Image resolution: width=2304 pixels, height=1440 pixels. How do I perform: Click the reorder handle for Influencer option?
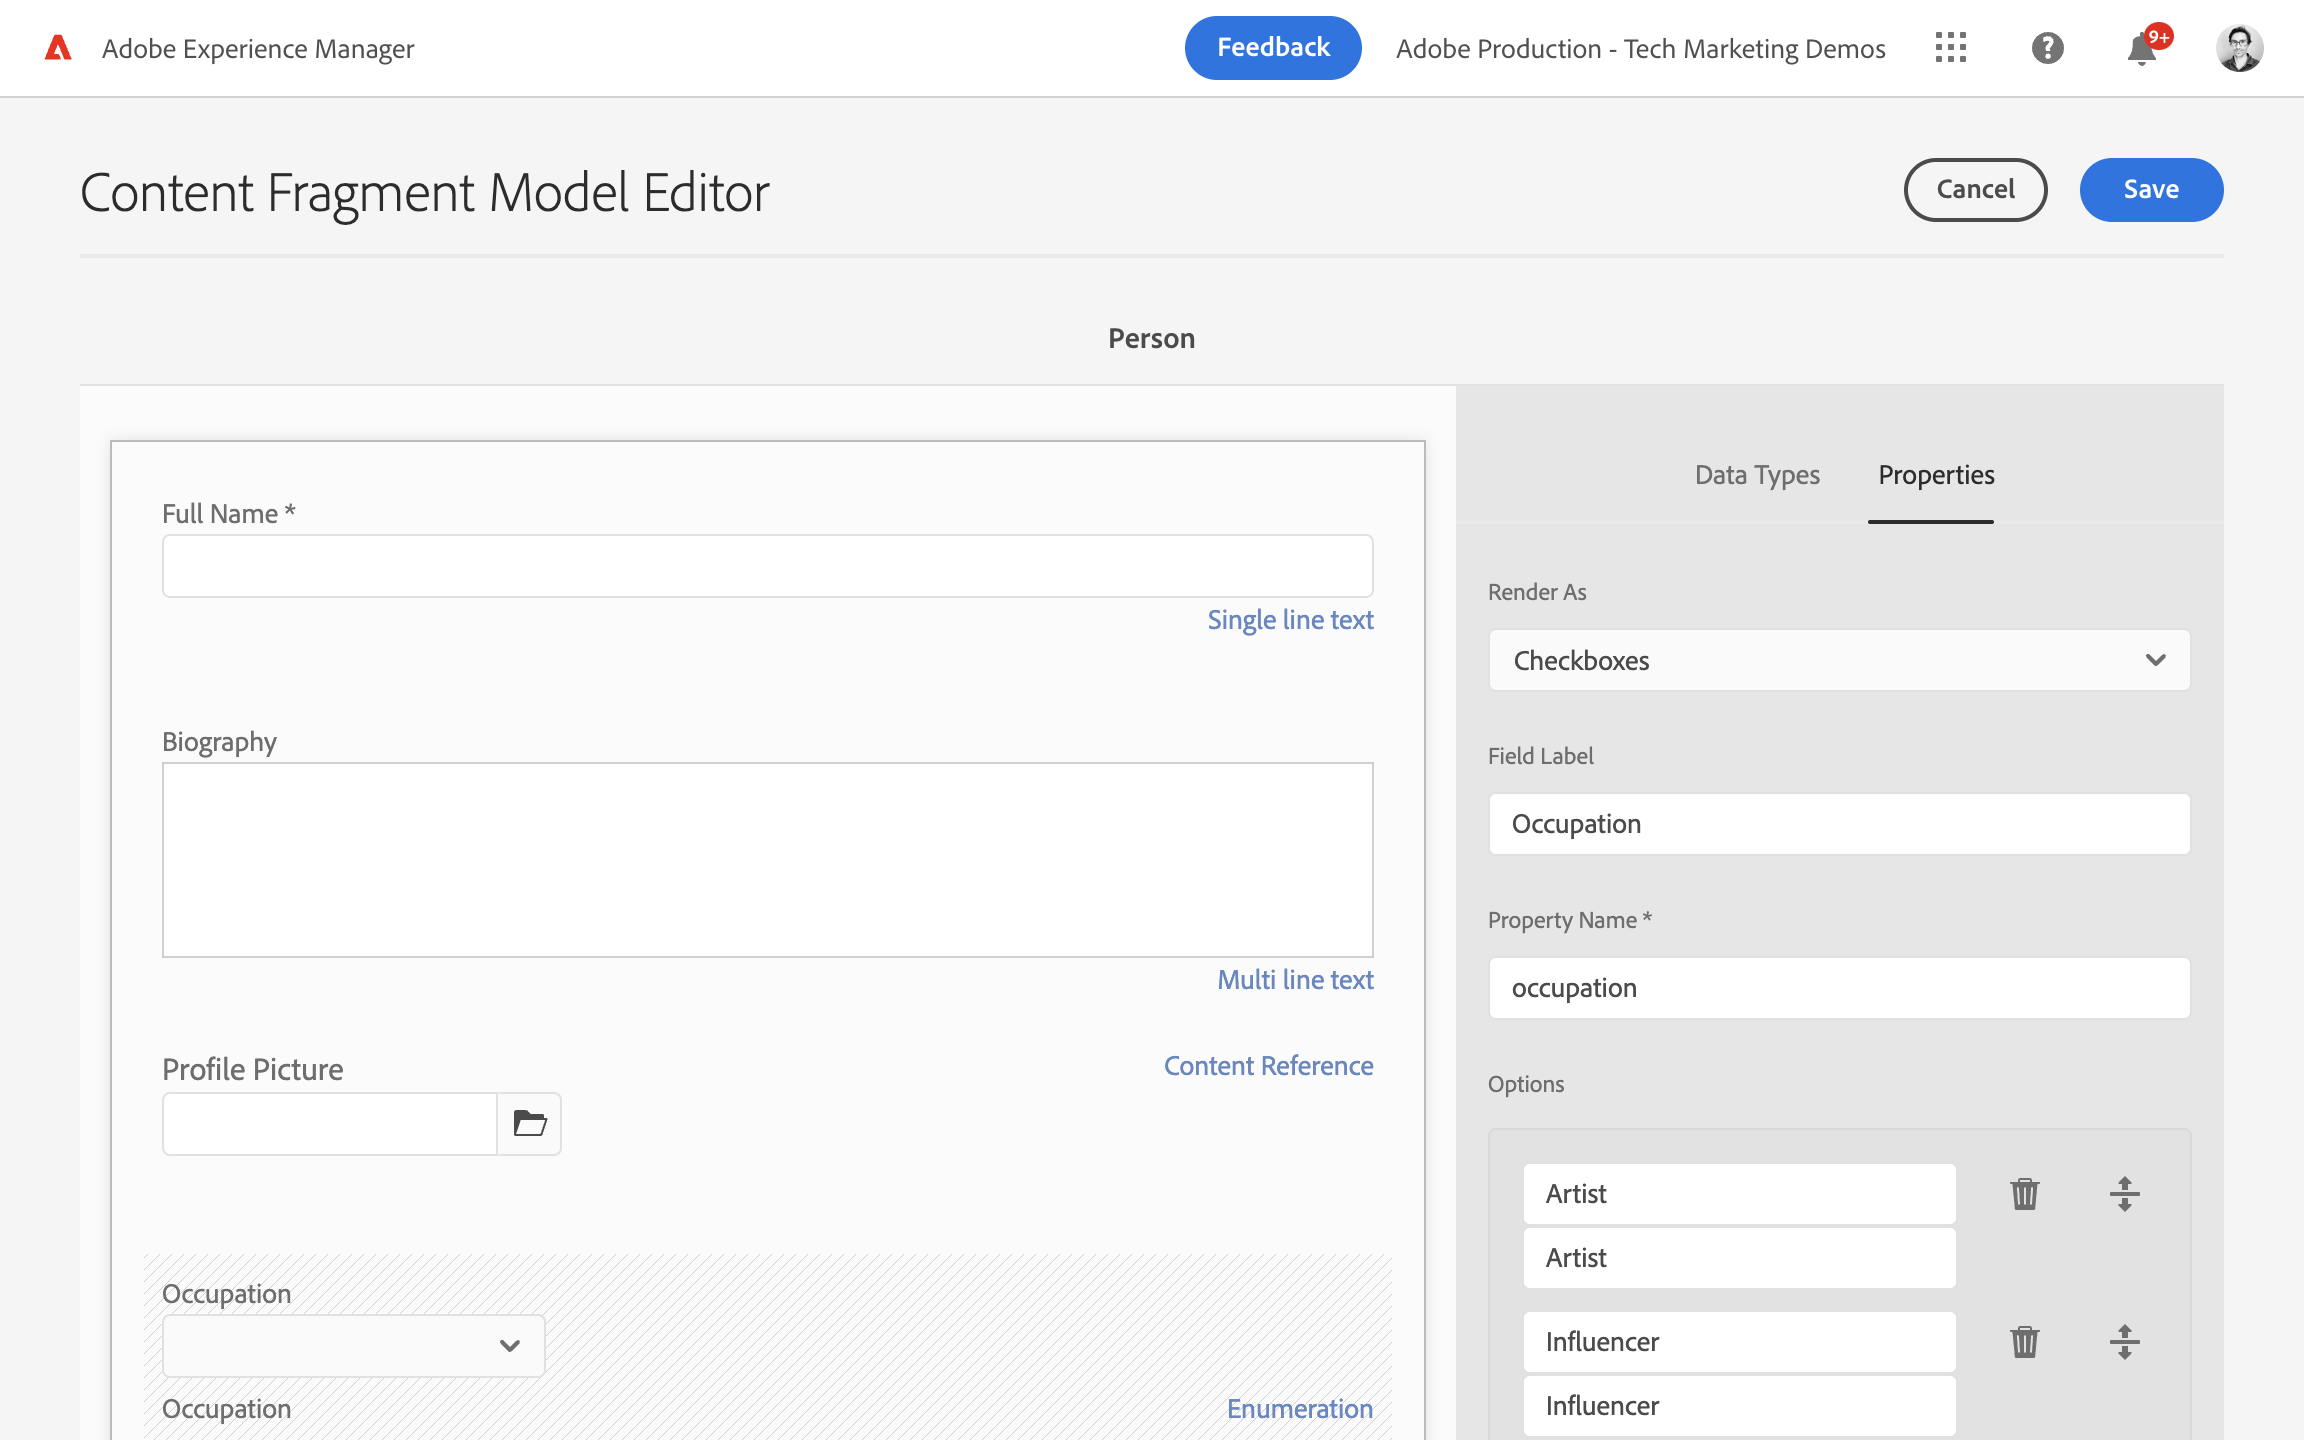click(x=2124, y=1341)
